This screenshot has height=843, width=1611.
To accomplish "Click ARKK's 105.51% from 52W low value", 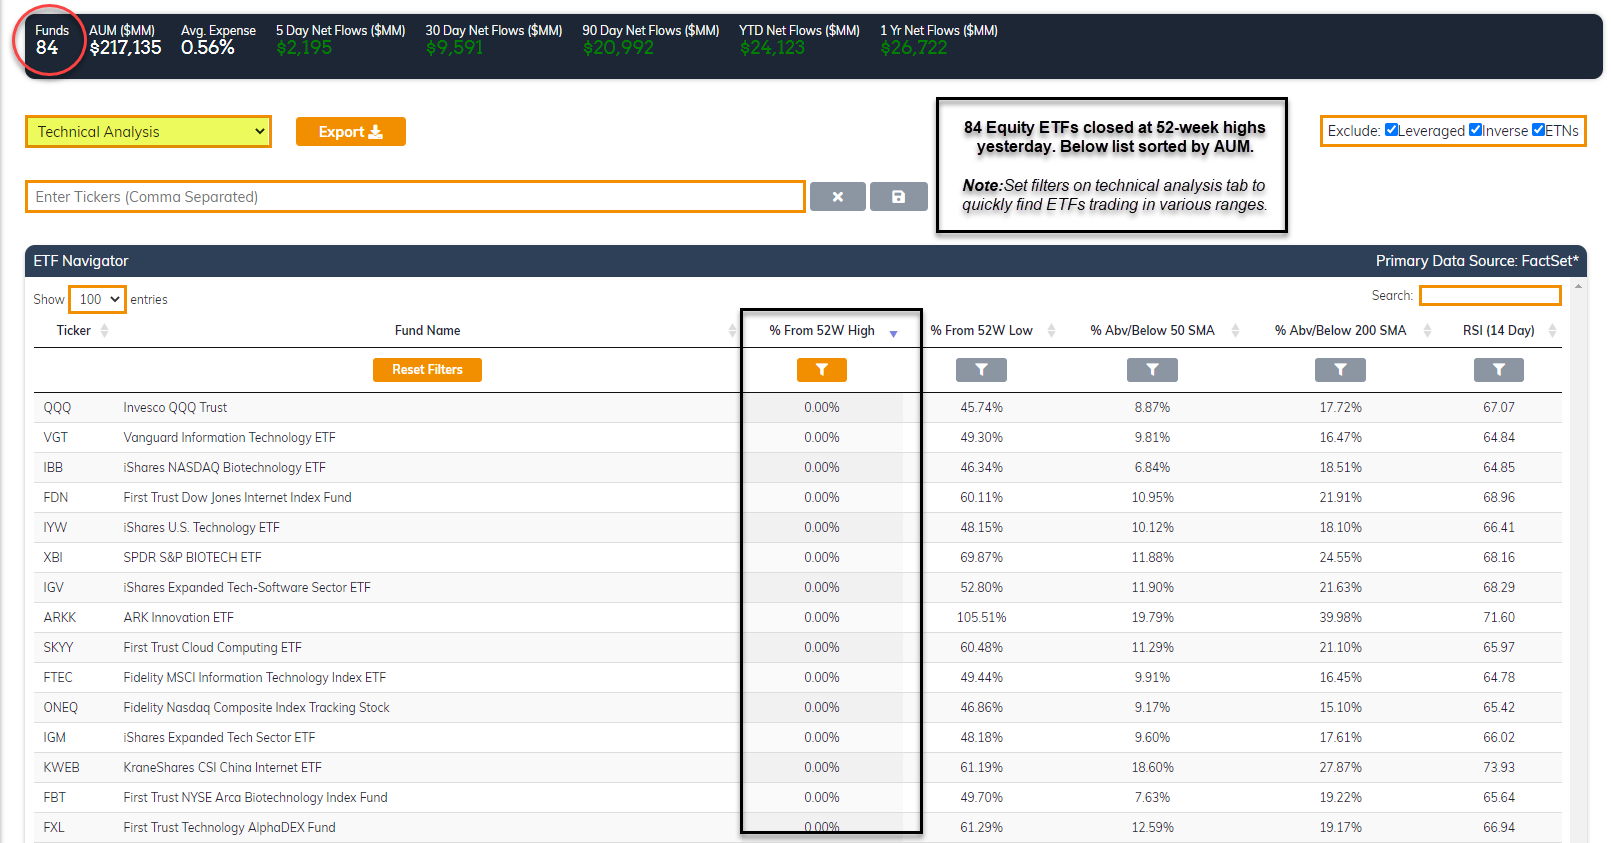I will coord(981,618).
